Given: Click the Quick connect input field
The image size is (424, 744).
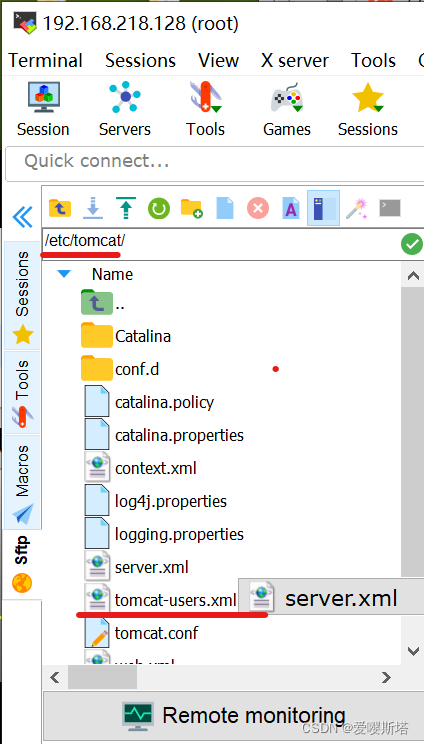Looking at the screenshot, I should click(x=214, y=162).
